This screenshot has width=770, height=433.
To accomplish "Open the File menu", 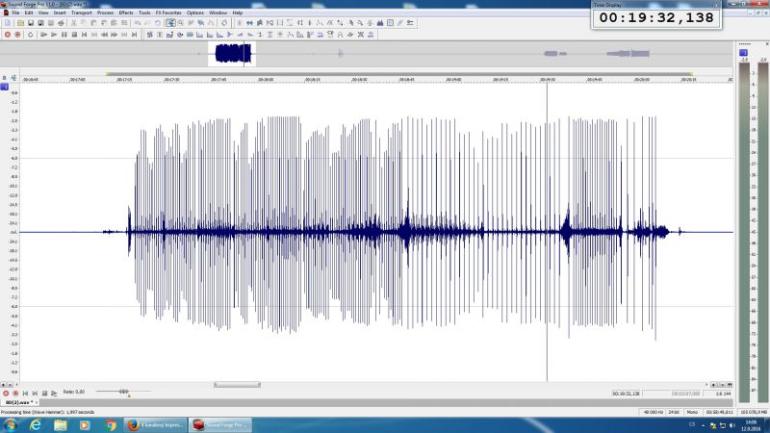I will click(16, 12).
